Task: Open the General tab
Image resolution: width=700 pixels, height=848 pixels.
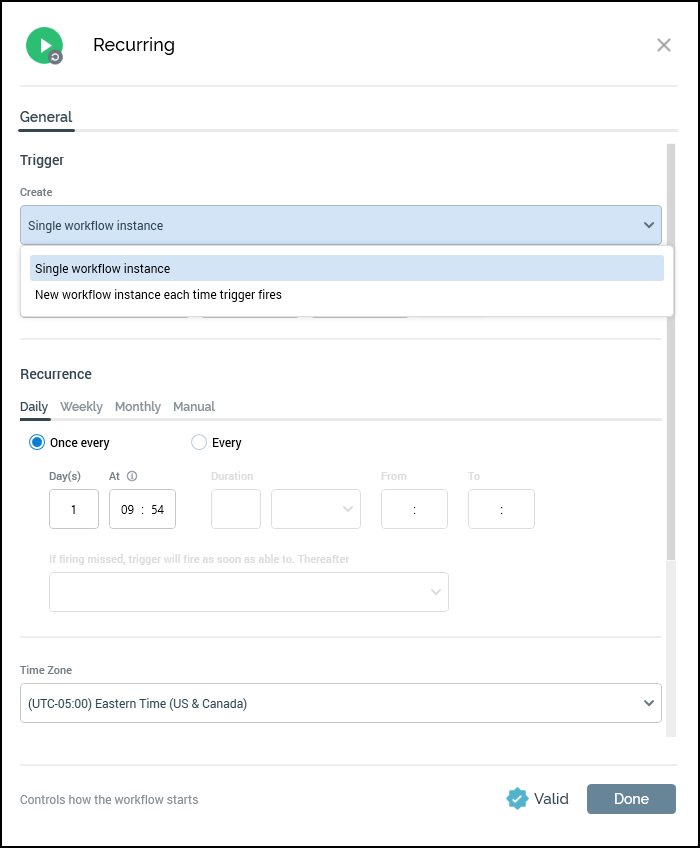Action: coord(46,117)
